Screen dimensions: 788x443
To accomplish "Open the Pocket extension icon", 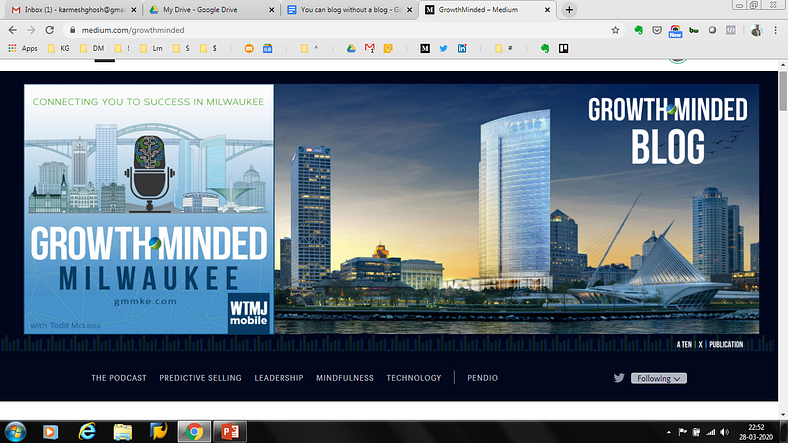I will (657, 30).
